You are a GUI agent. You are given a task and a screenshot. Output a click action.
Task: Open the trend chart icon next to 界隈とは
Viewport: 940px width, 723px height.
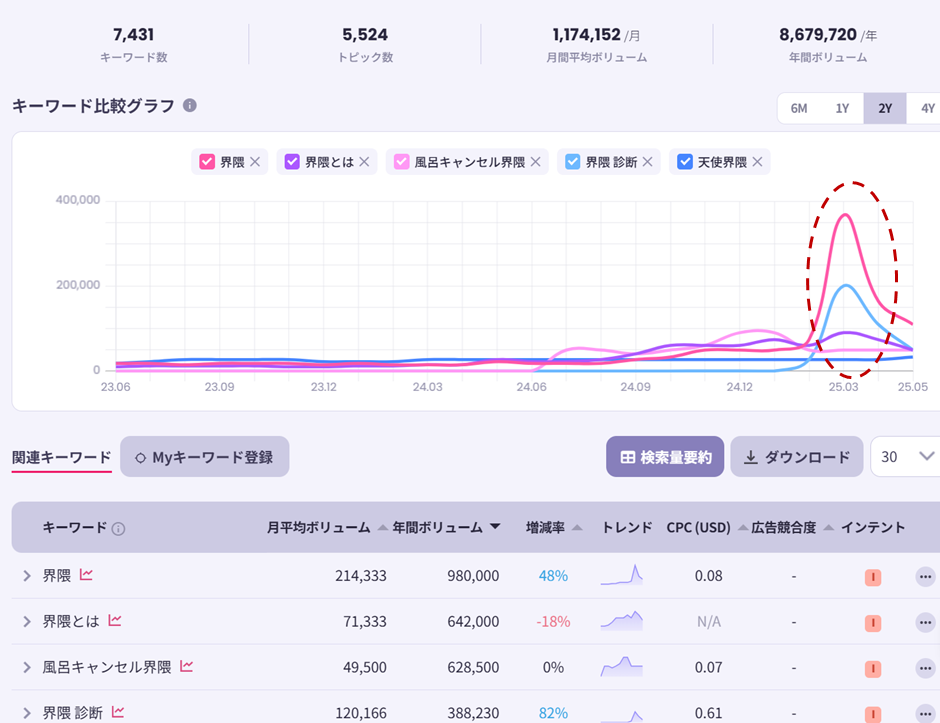(115, 620)
